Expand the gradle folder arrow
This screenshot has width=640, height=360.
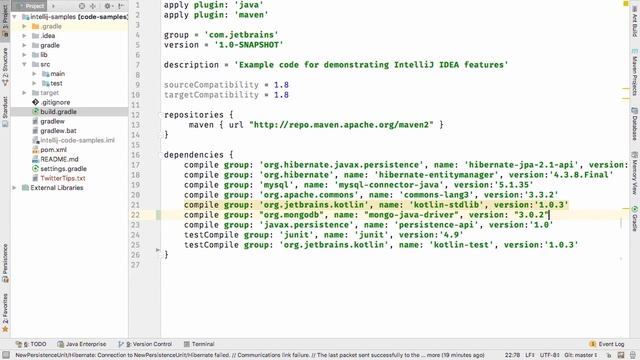(x=24, y=45)
